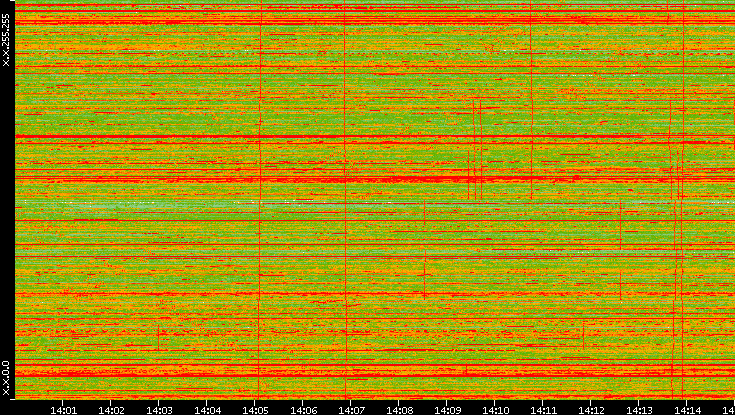Click the 14:01 time axis label
735x415 pixels.
63,410
